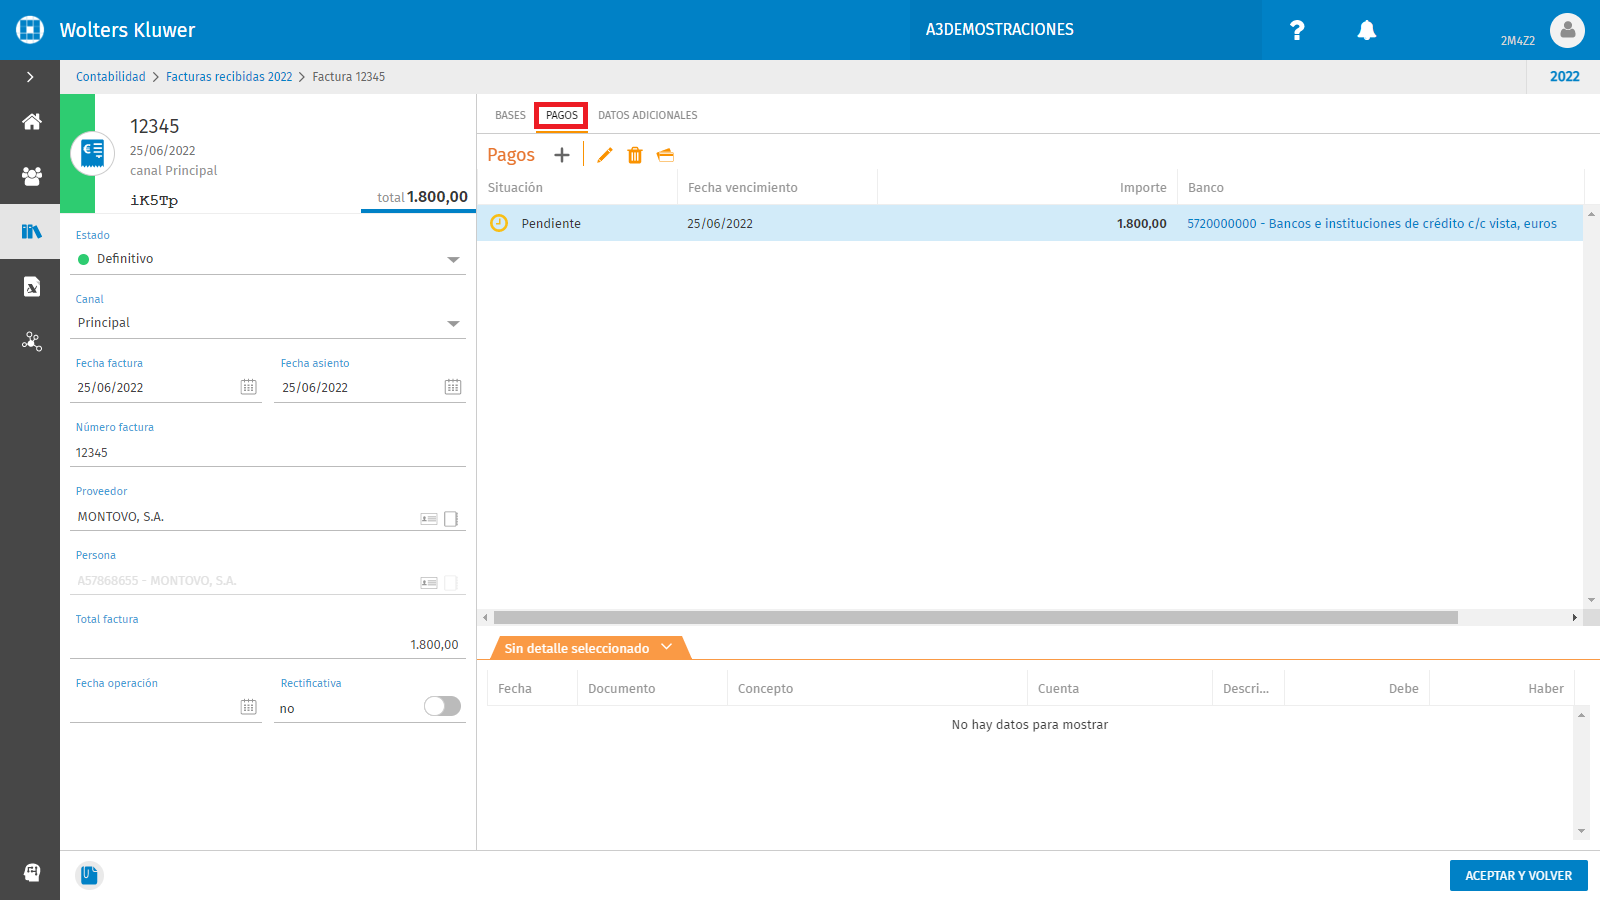This screenshot has height=900, width=1600.
Task: Click the Total factura input field
Action: [x=268, y=644]
